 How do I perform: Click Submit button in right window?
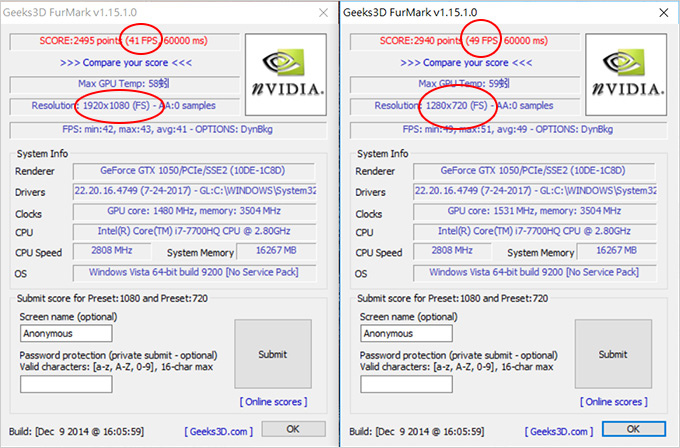[613, 354]
